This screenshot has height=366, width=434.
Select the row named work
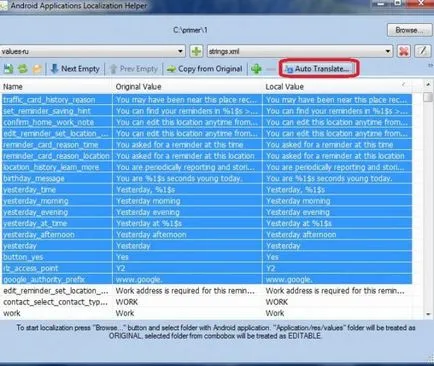[207, 313]
